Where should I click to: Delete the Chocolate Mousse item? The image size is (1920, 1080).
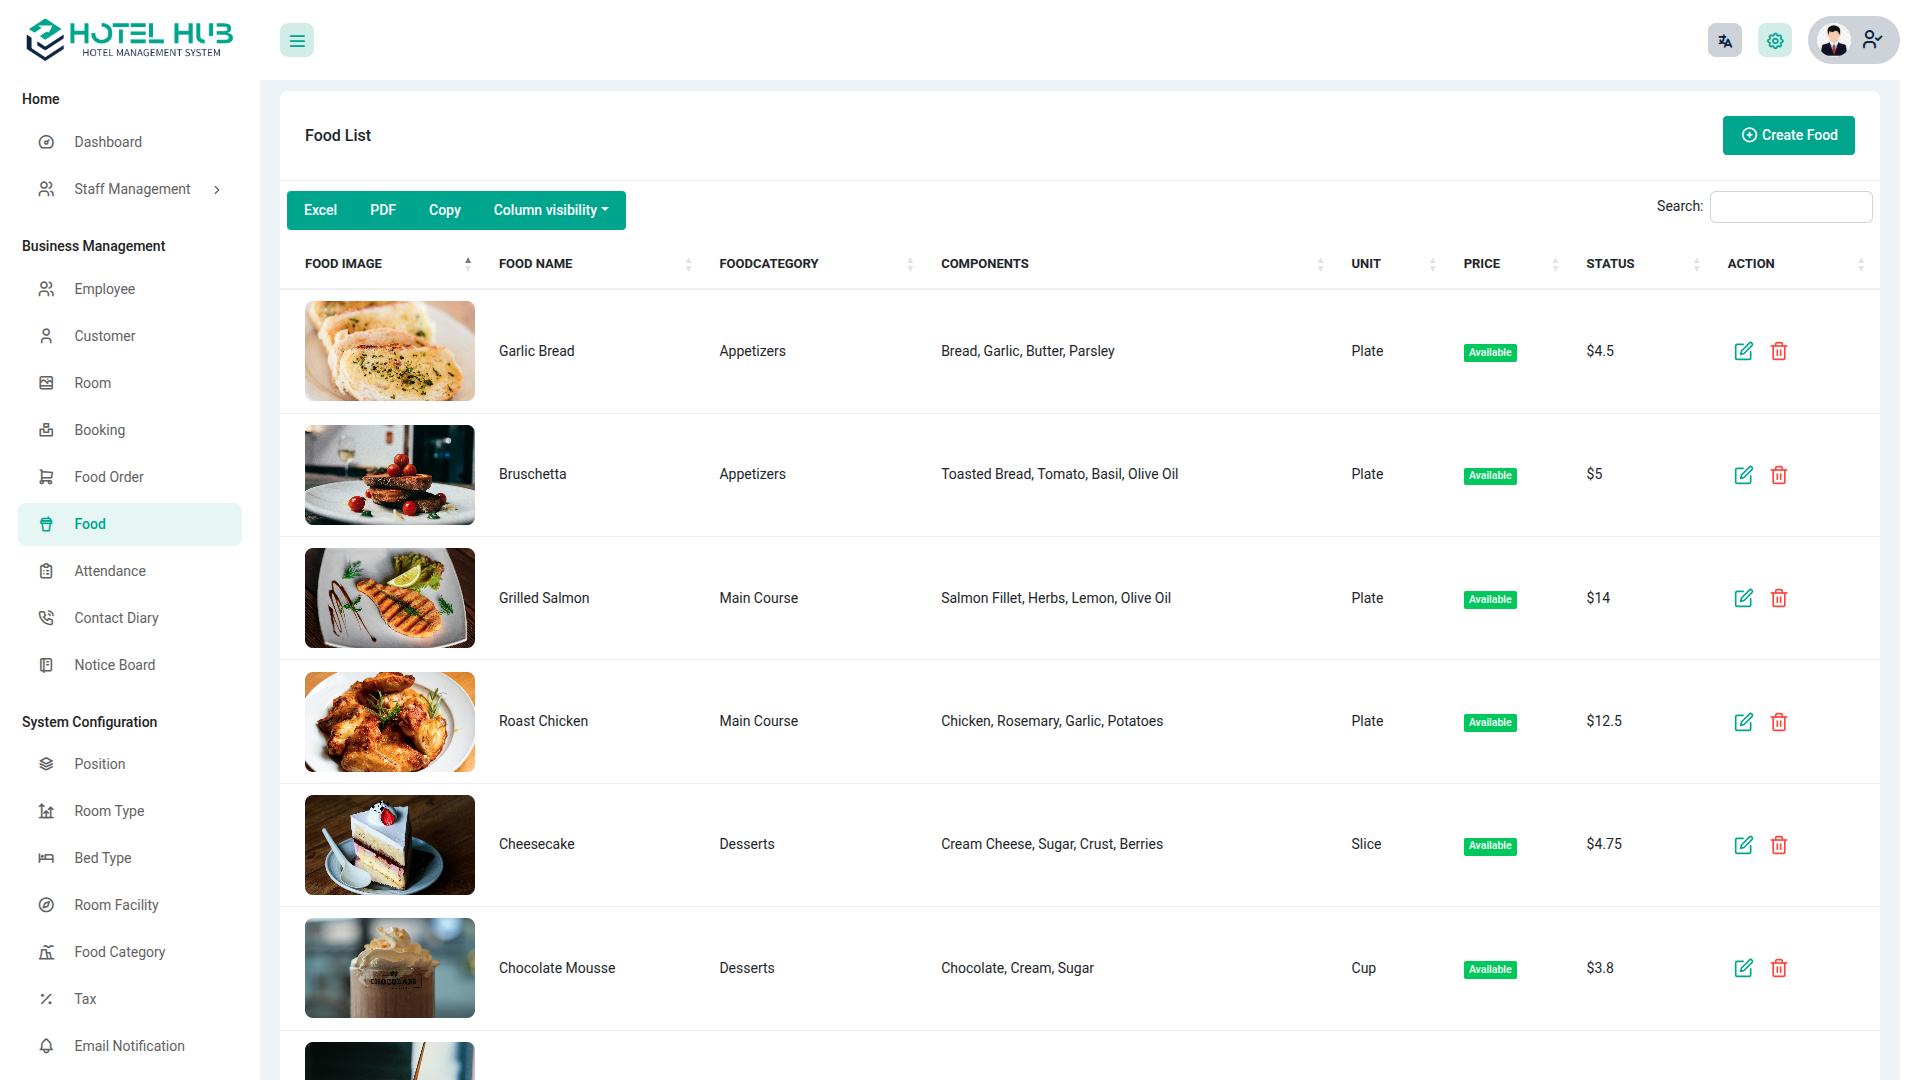1779,968
